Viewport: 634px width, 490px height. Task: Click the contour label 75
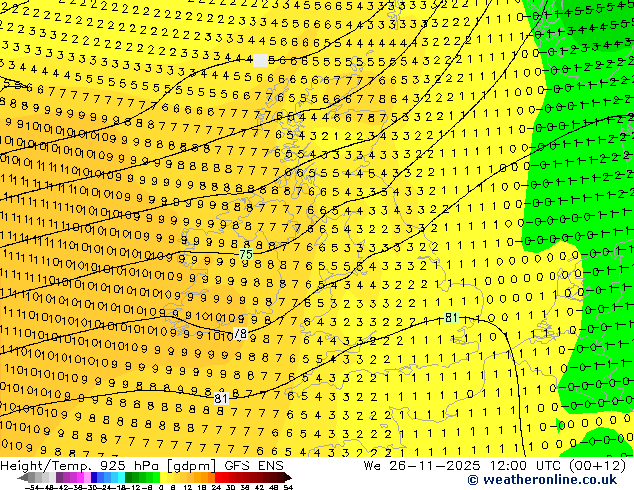click(246, 254)
